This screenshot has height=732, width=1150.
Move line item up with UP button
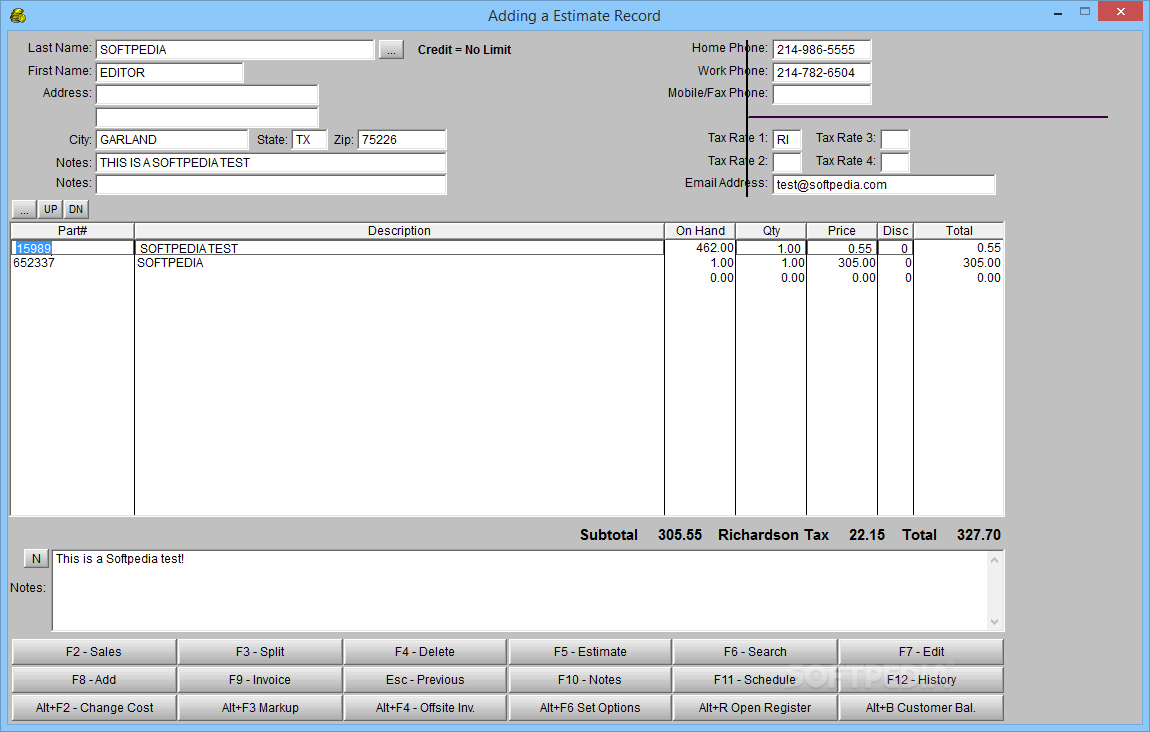[x=51, y=210]
